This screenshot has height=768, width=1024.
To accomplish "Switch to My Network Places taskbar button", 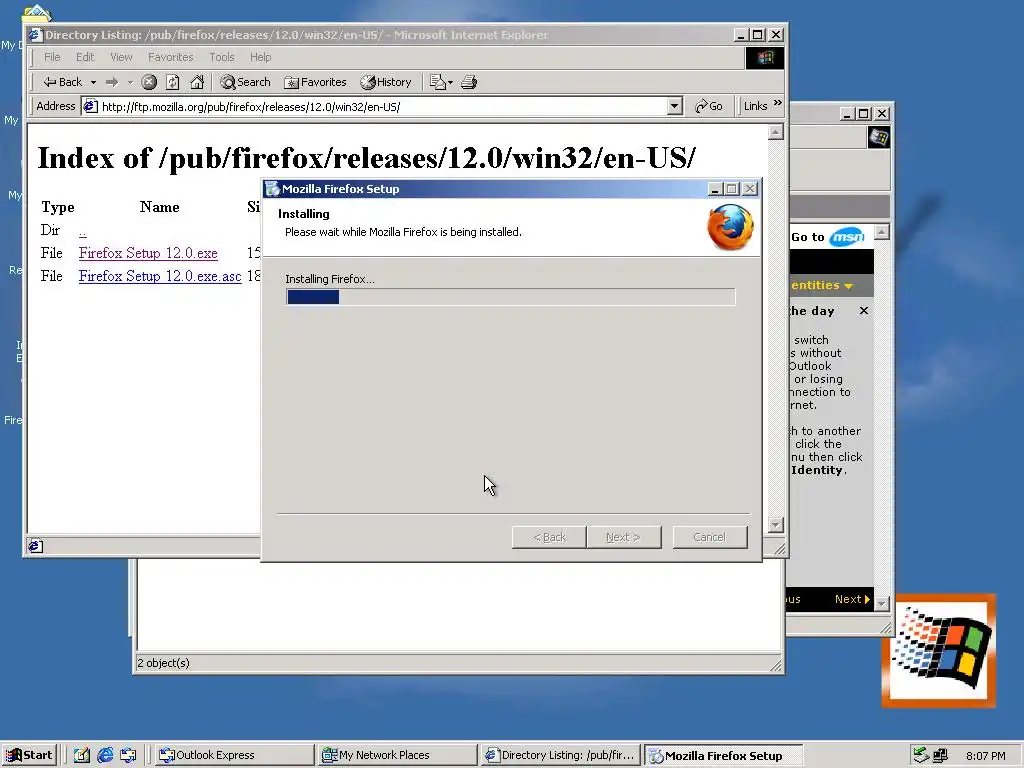I will tap(397, 755).
